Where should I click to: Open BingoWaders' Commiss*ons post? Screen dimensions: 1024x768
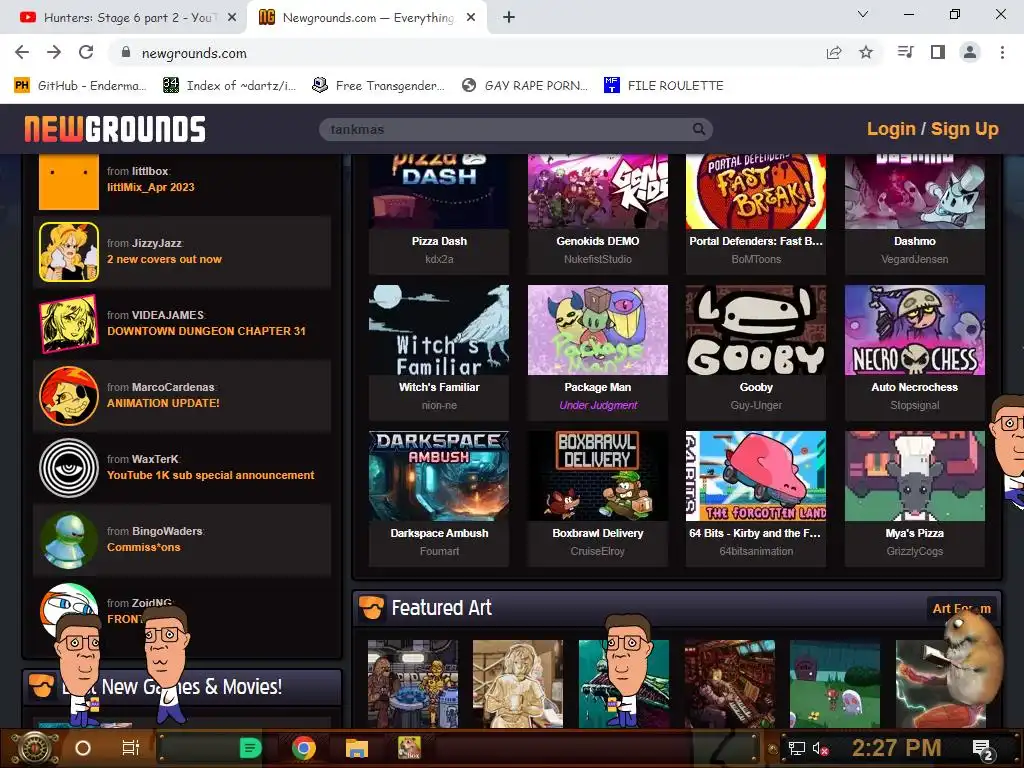(x=144, y=547)
